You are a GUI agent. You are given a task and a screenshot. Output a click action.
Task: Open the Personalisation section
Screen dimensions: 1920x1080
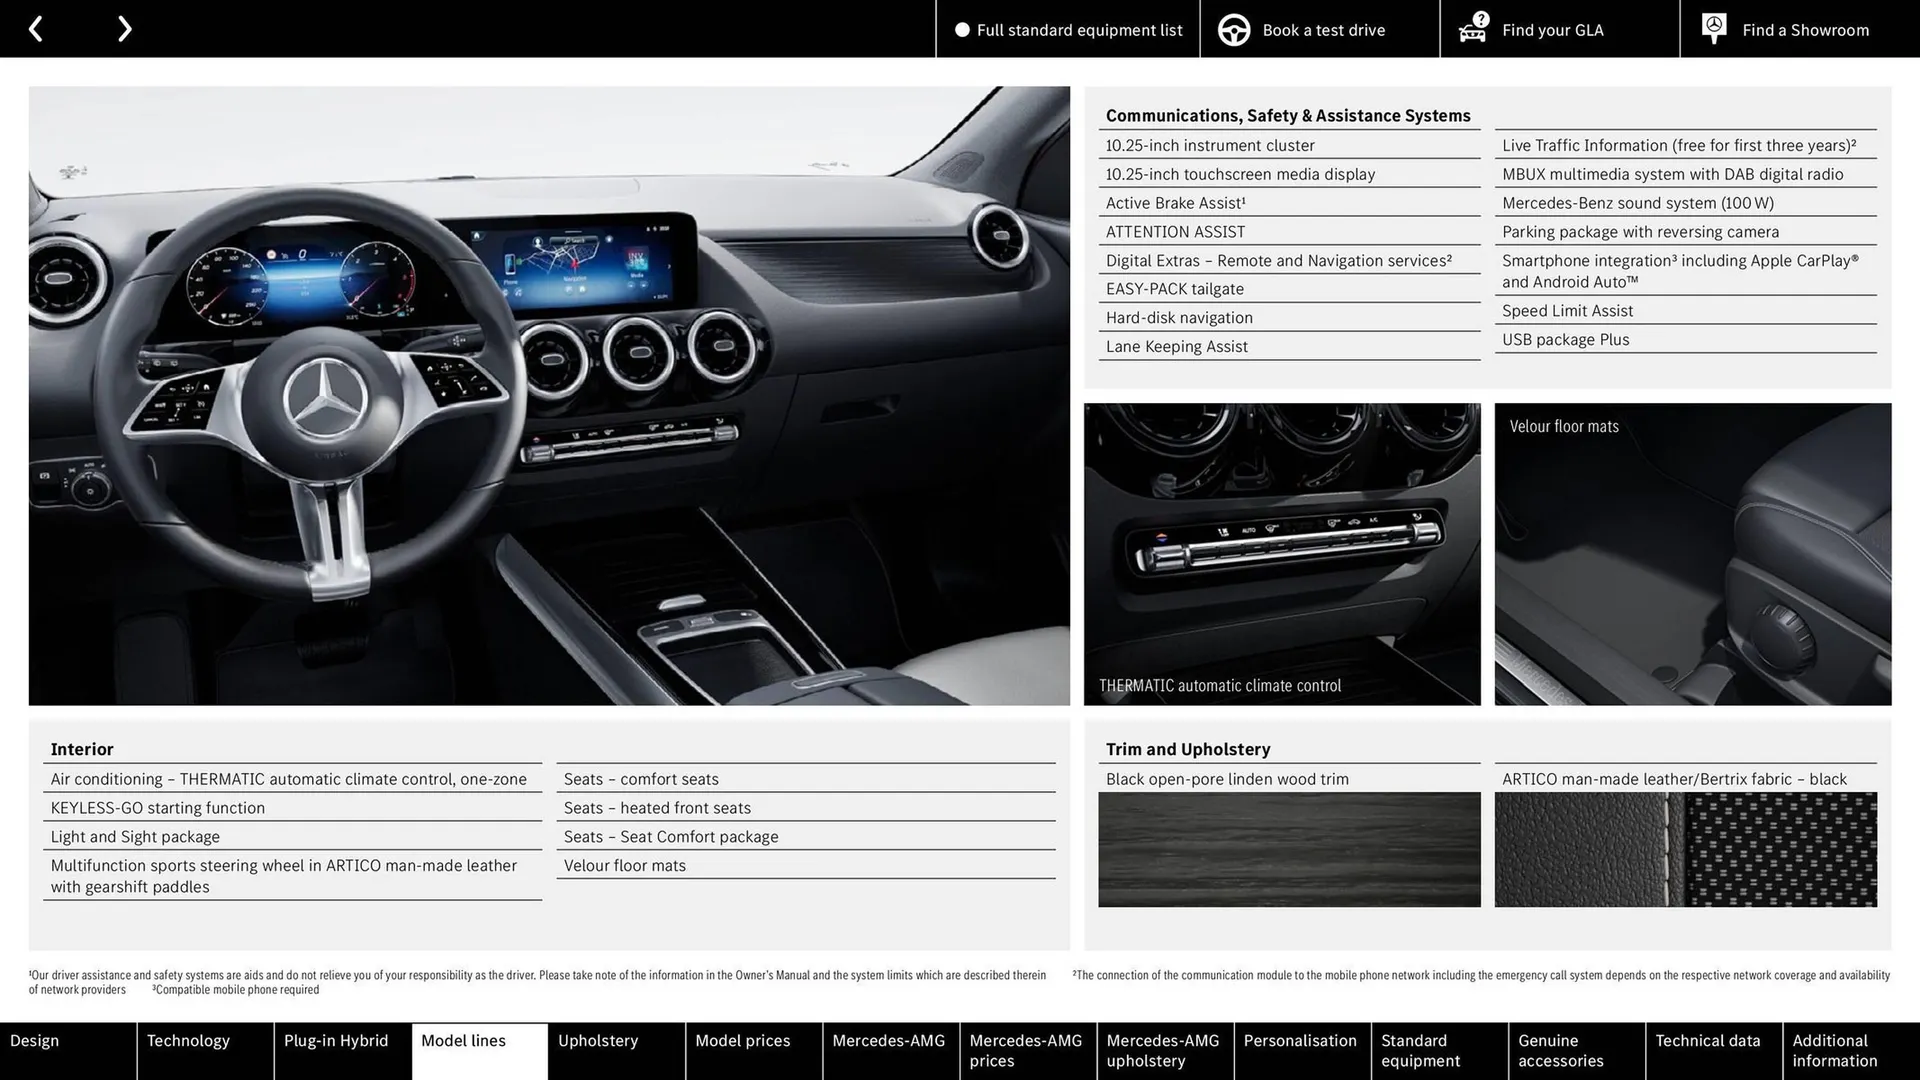click(x=1301, y=1050)
